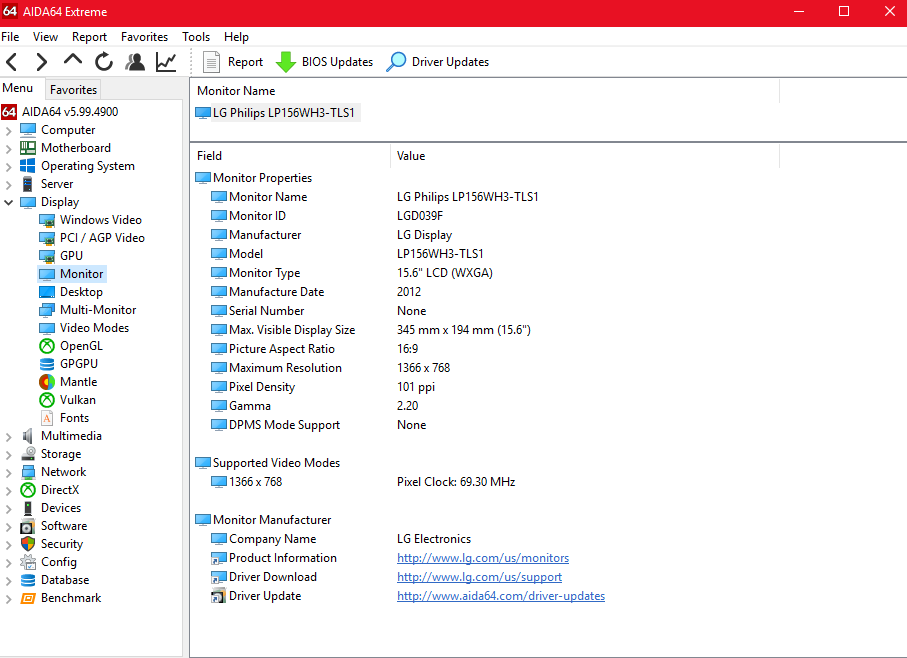Expand the Operating System node chevron

[9, 167]
